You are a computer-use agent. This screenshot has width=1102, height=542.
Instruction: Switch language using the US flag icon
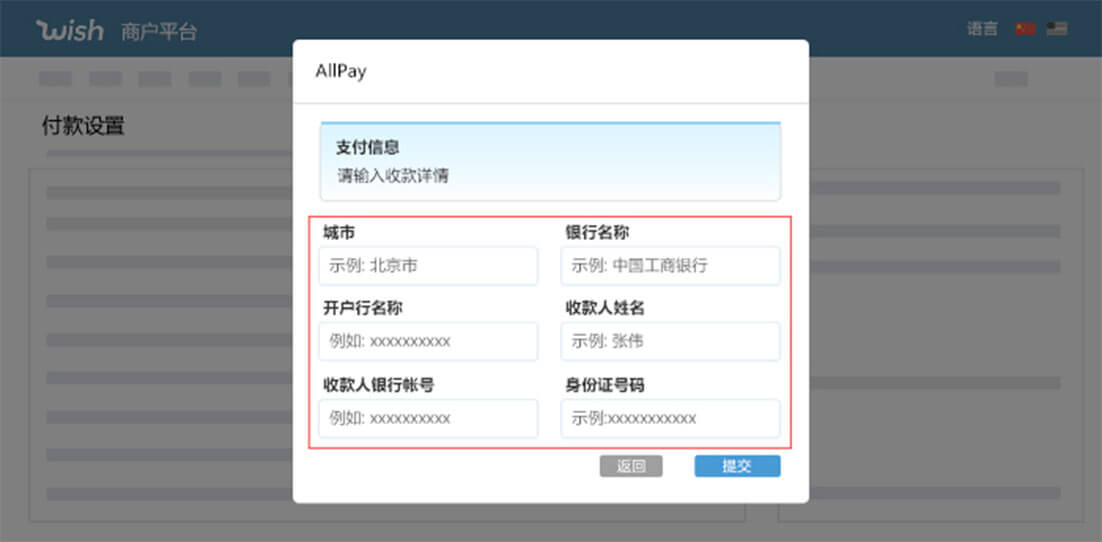point(1056,29)
